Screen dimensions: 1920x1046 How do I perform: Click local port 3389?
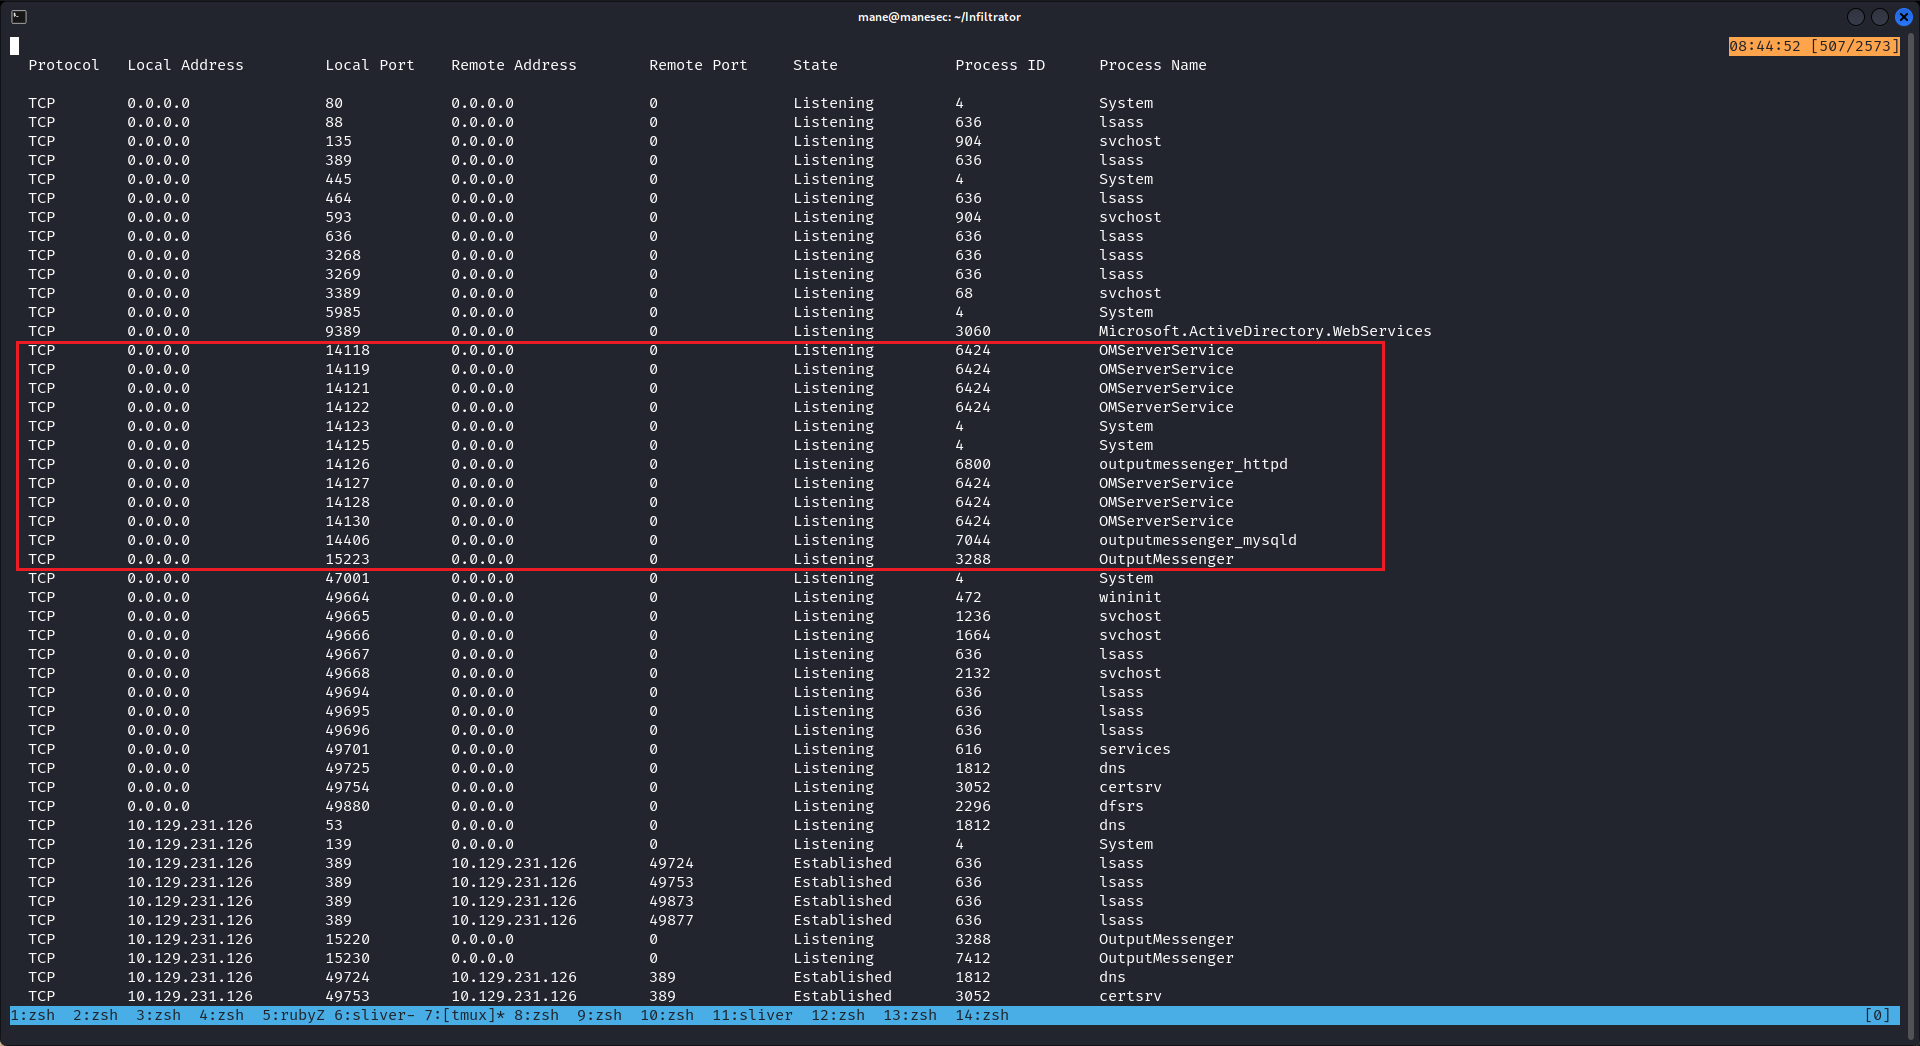coord(343,293)
